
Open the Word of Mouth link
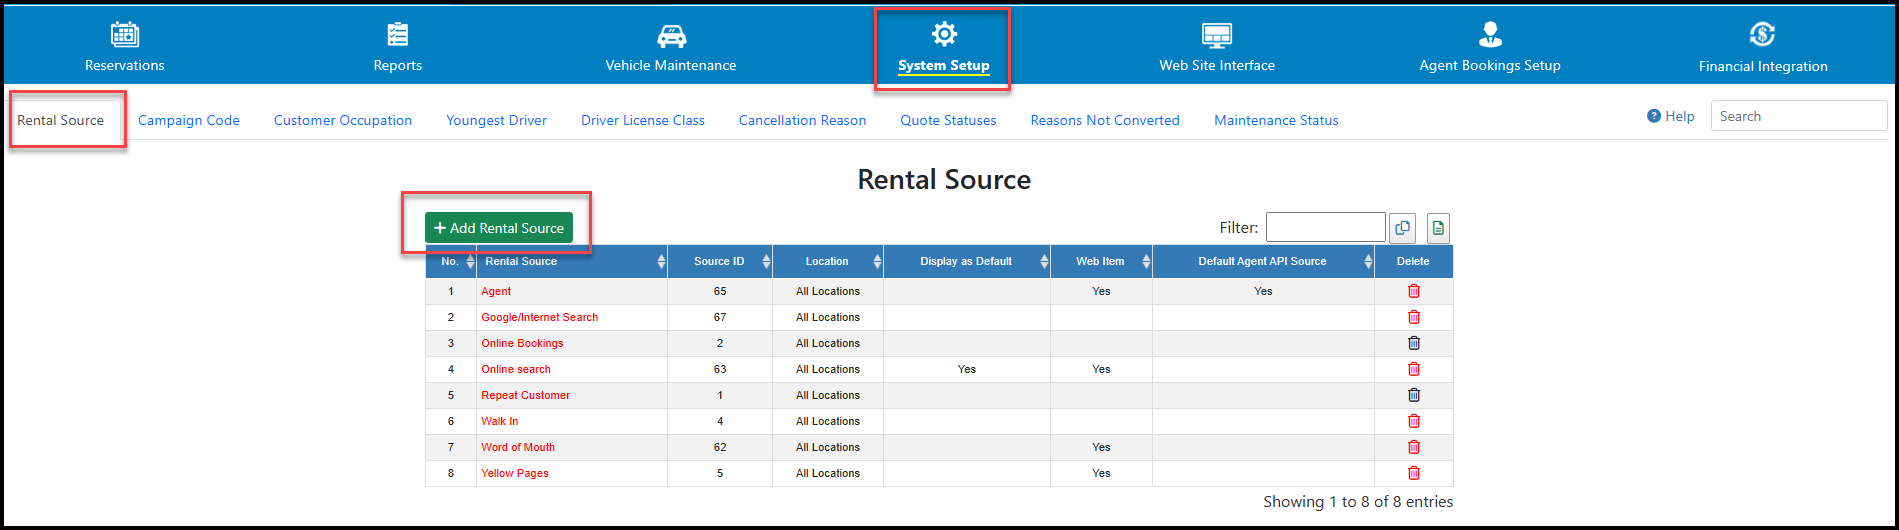pyautogui.click(x=518, y=447)
